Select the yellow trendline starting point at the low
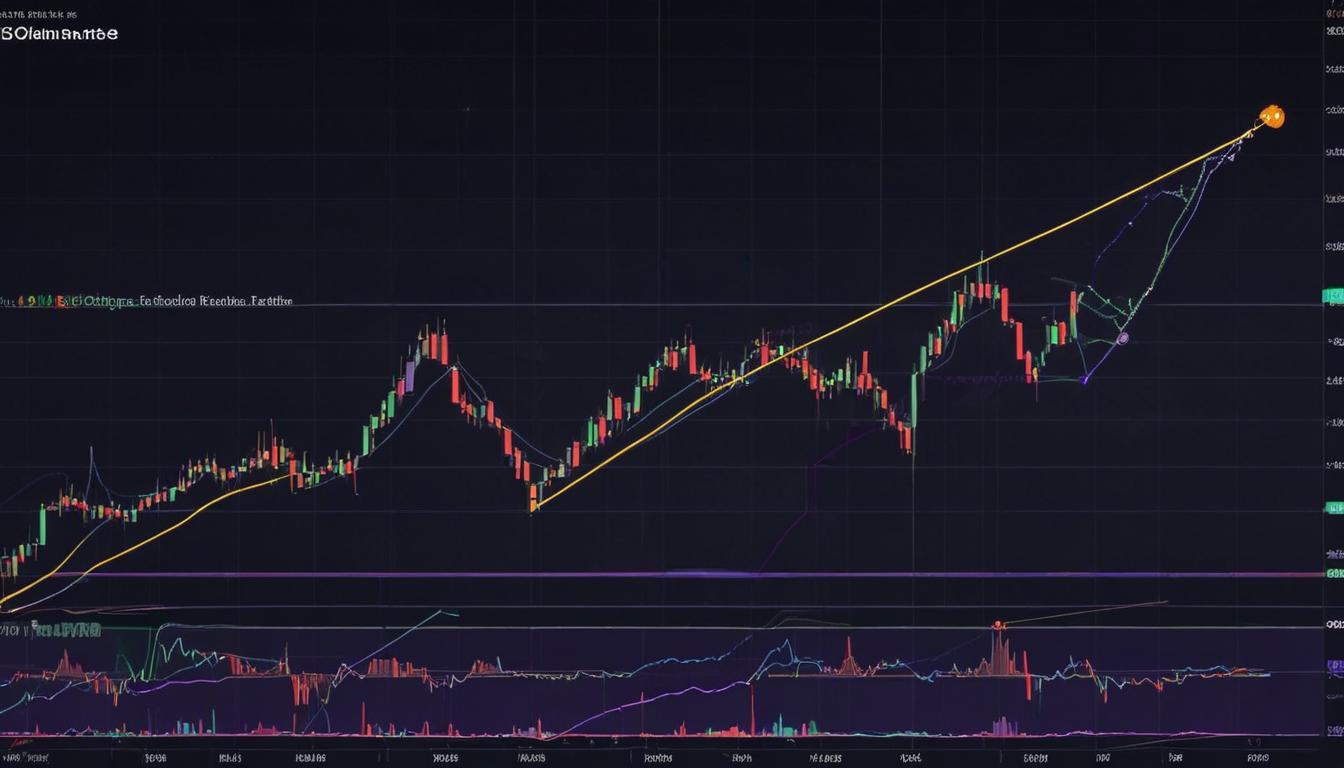The height and width of the screenshot is (768, 1344). (x=534, y=508)
